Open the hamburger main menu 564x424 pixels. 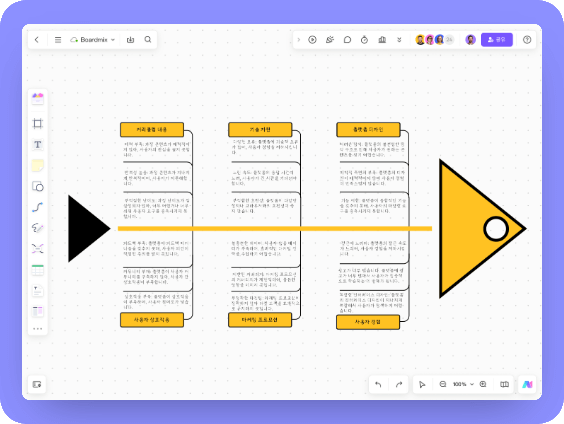pyautogui.click(x=58, y=40)
